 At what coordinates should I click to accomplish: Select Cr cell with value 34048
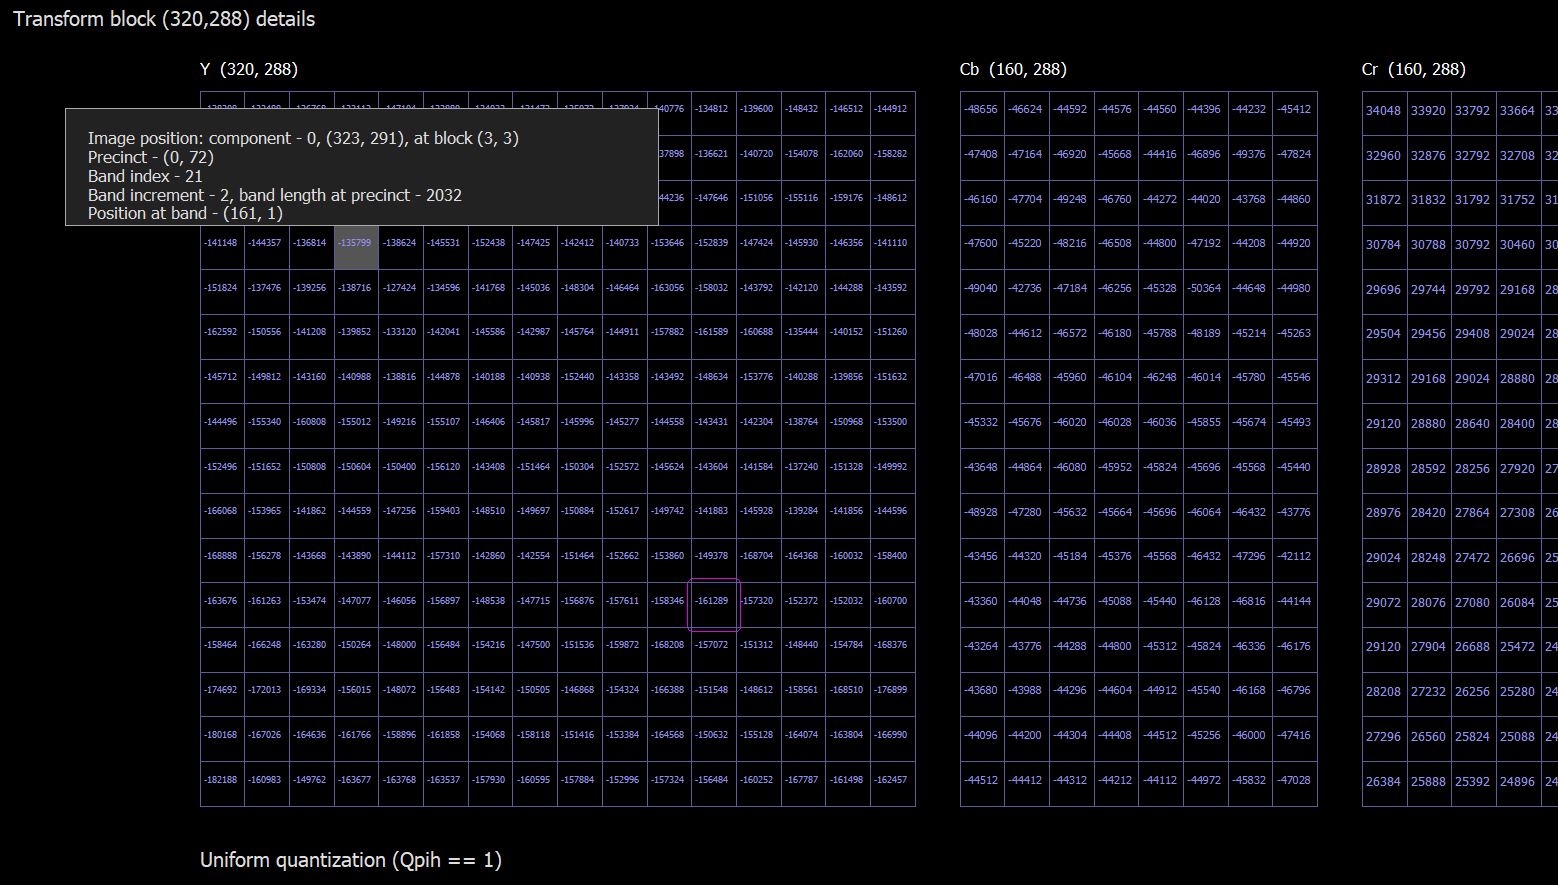[x=1384, y=110]
